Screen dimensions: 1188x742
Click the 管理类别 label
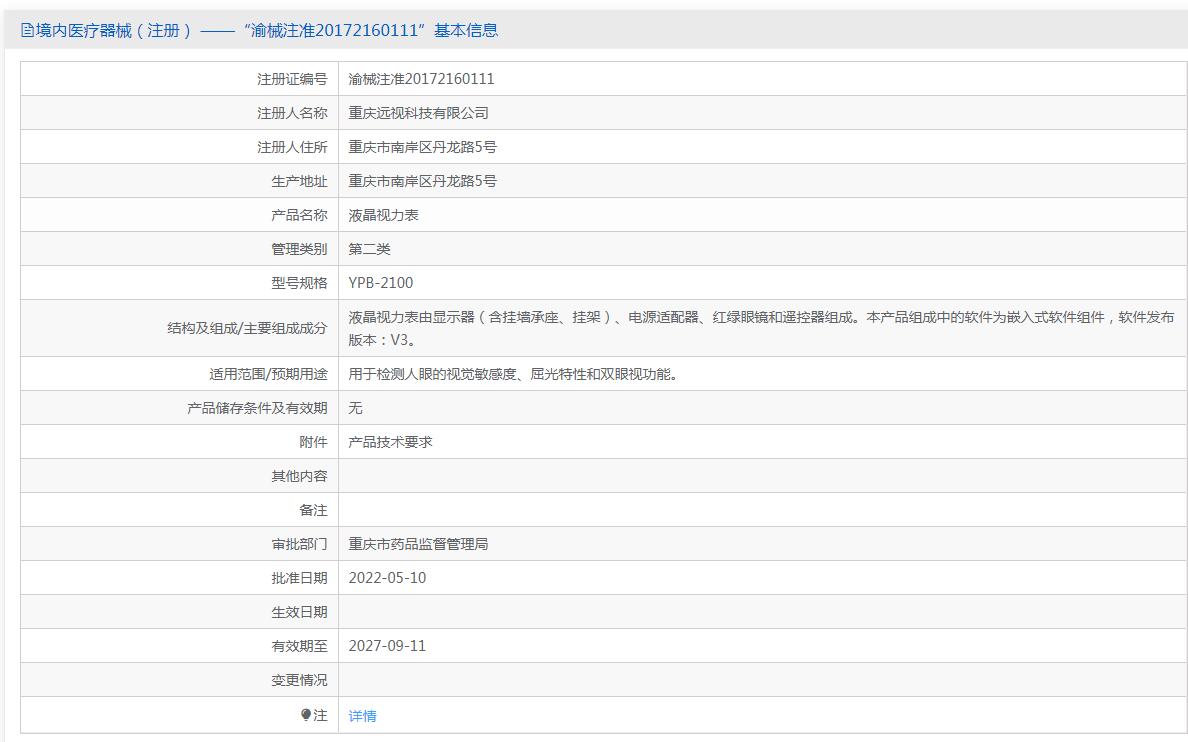[x=299, y=249]
